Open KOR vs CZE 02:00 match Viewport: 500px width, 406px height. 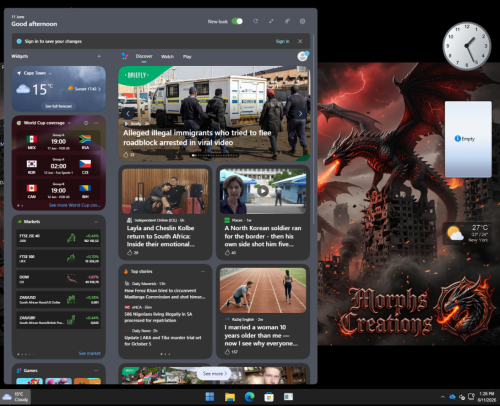click(x=58, y=166)
